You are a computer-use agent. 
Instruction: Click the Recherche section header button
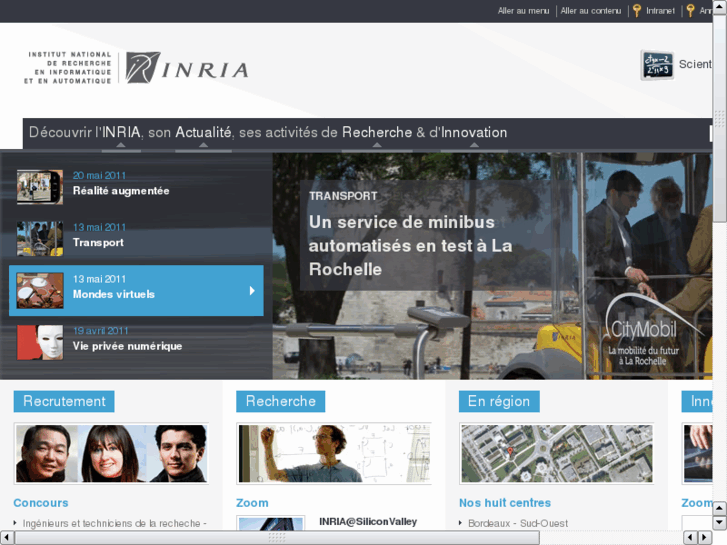click(x=281, y=401)
